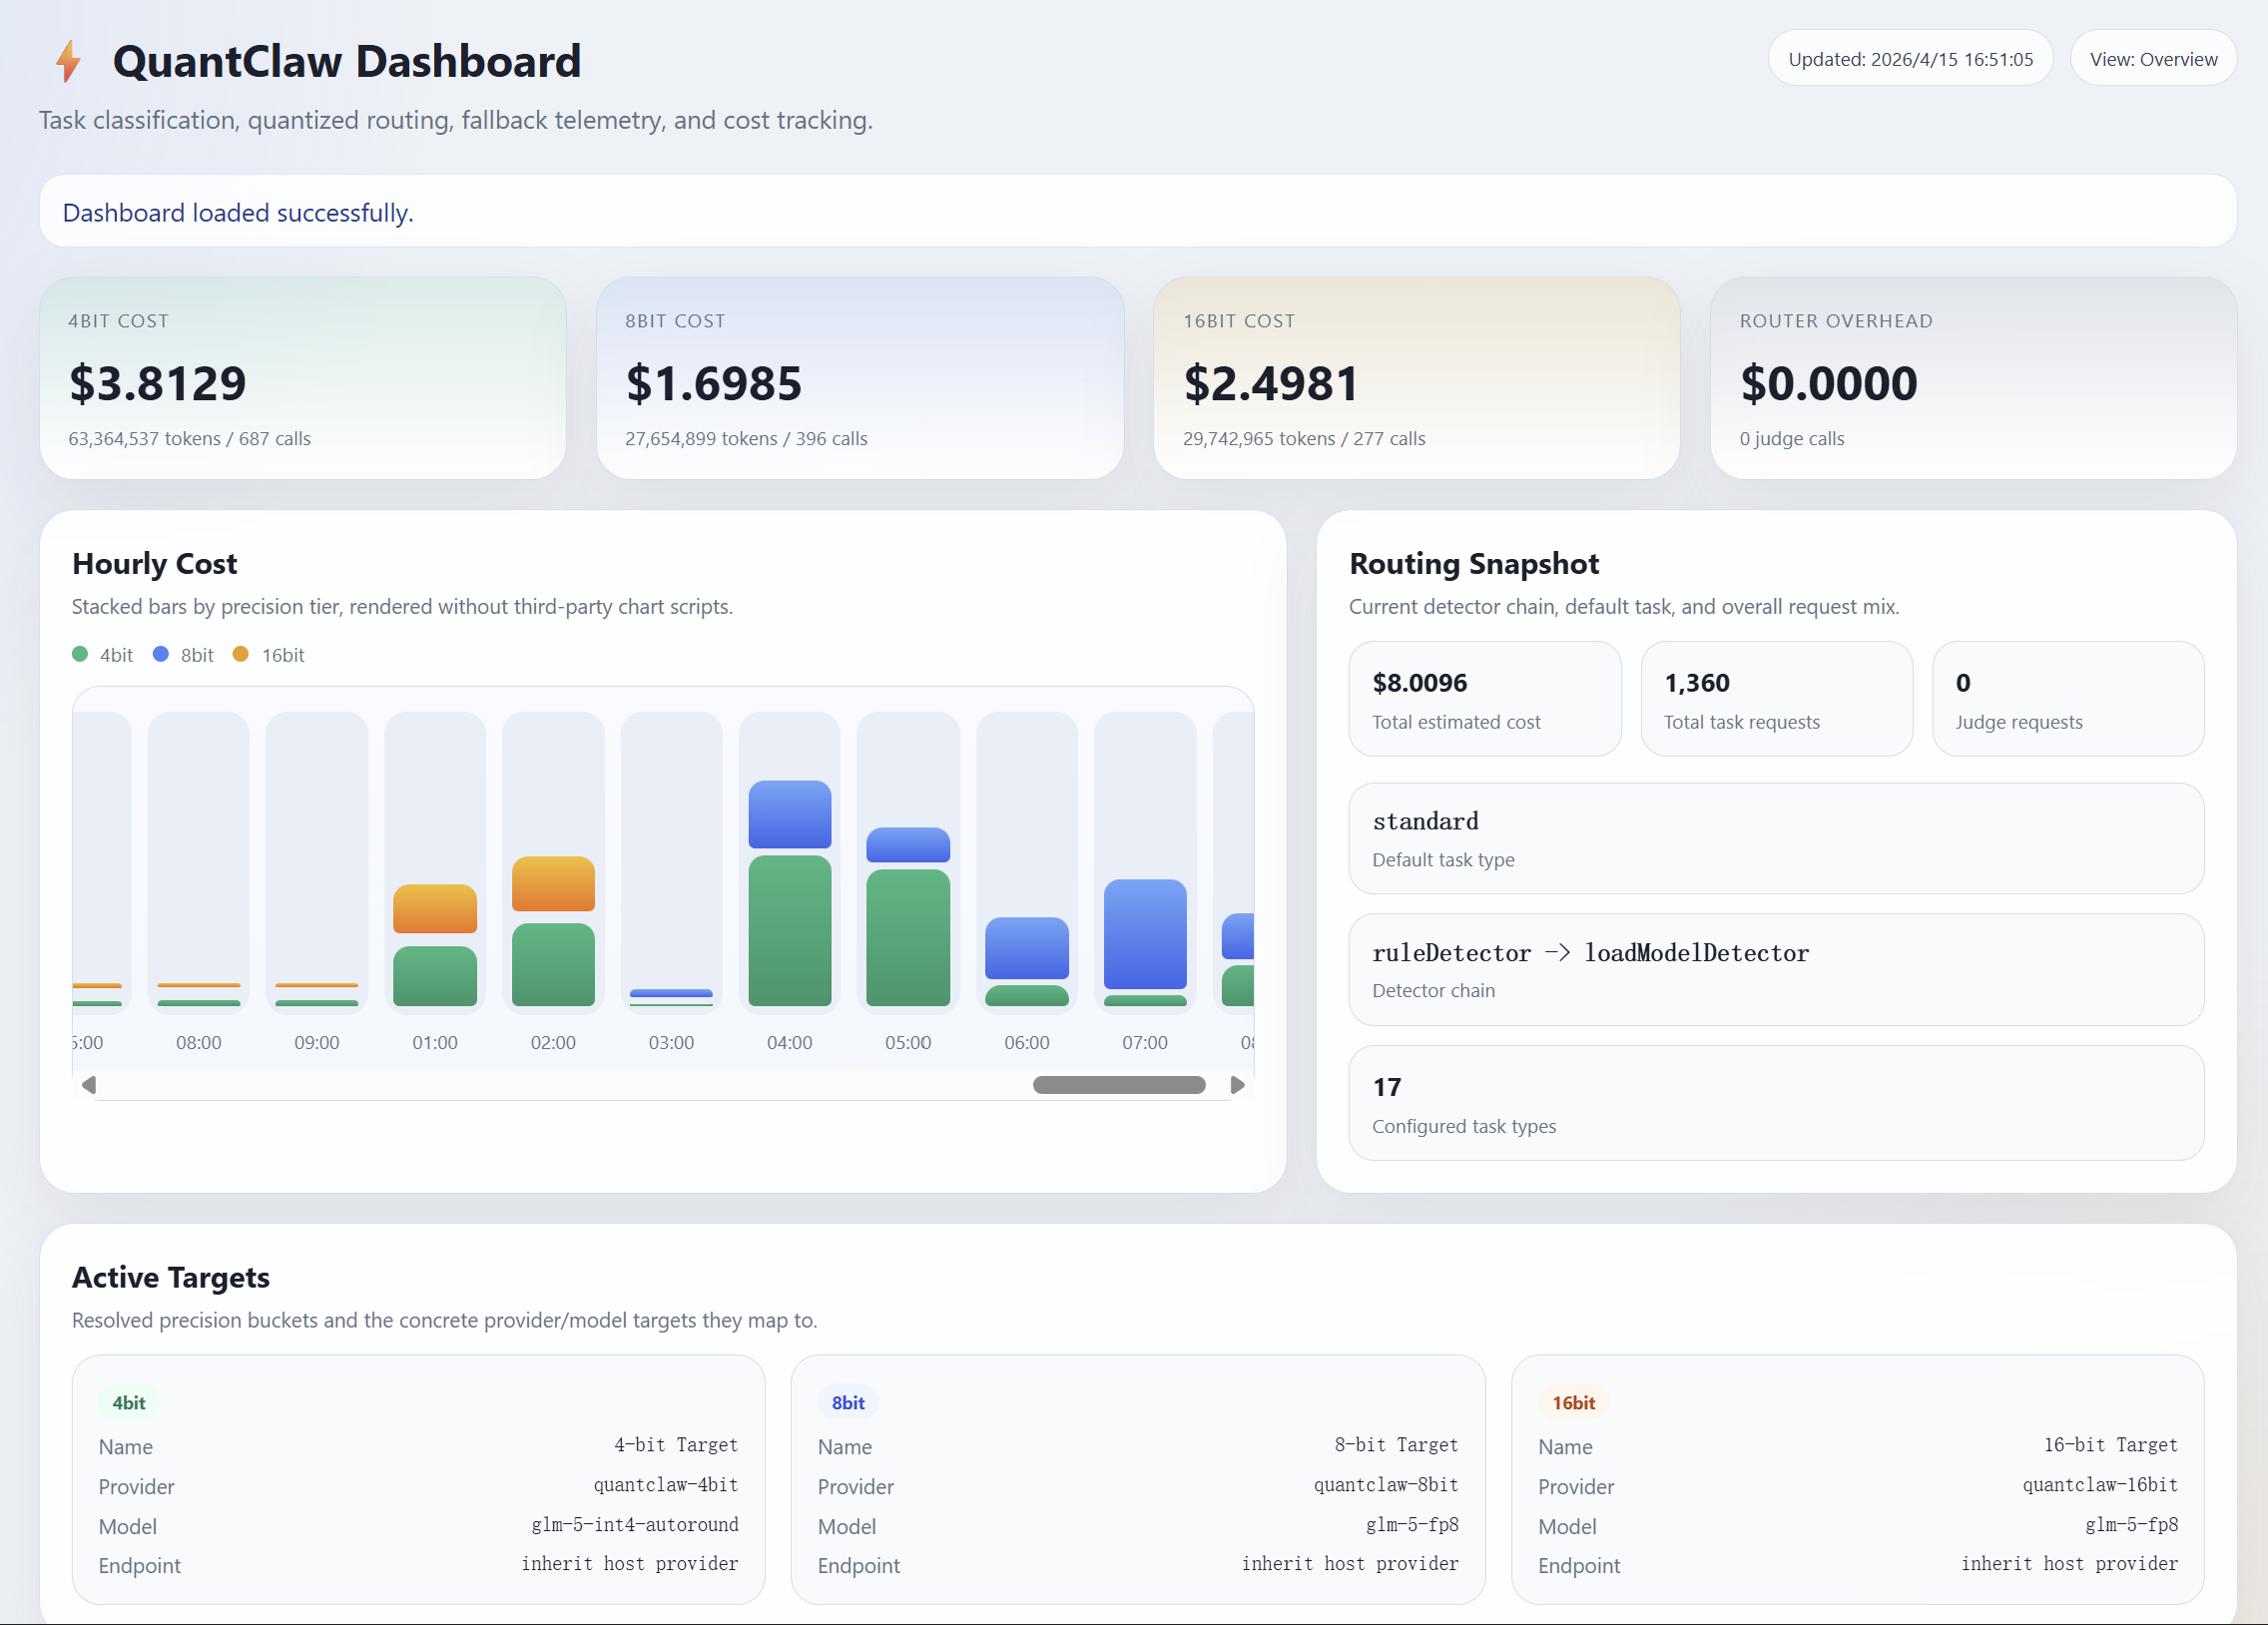Toggle the 16bit series in the chart legend

click(x=268, y=654)
